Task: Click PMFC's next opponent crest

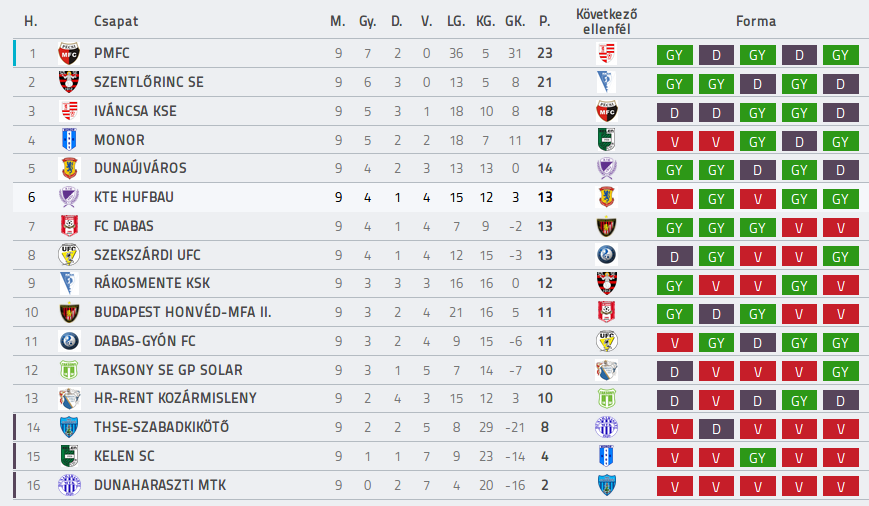Action: pyautogui.click(x=607, y=54)
